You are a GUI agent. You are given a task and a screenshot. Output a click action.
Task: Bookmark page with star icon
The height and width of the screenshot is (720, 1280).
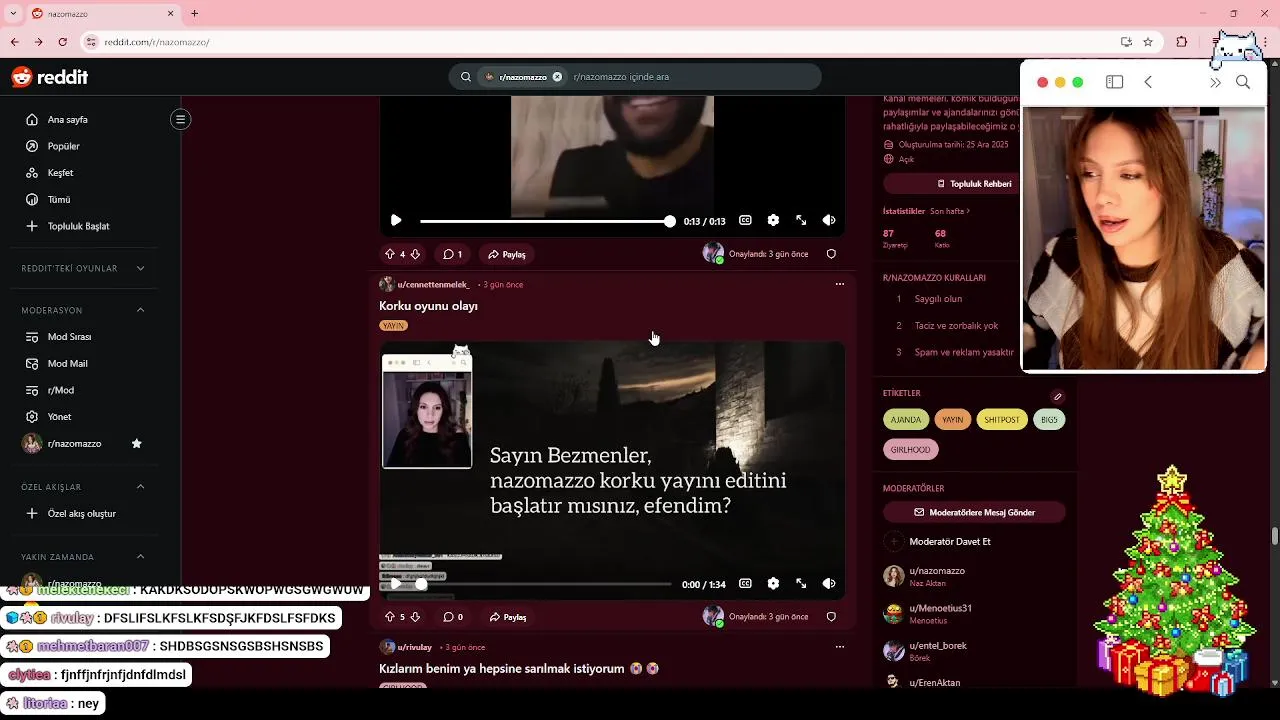[x=1148, y=42]
